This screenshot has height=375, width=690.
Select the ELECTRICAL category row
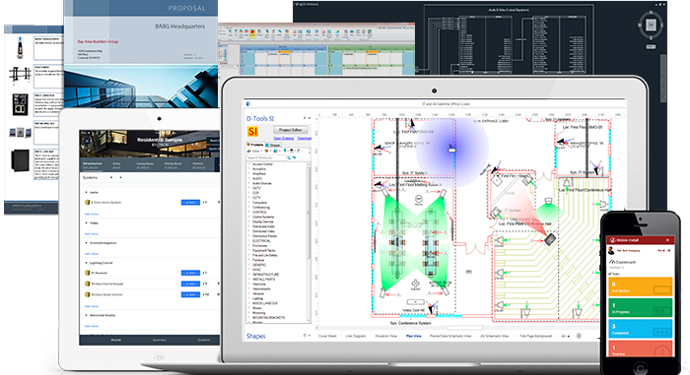tap(261, 241)
